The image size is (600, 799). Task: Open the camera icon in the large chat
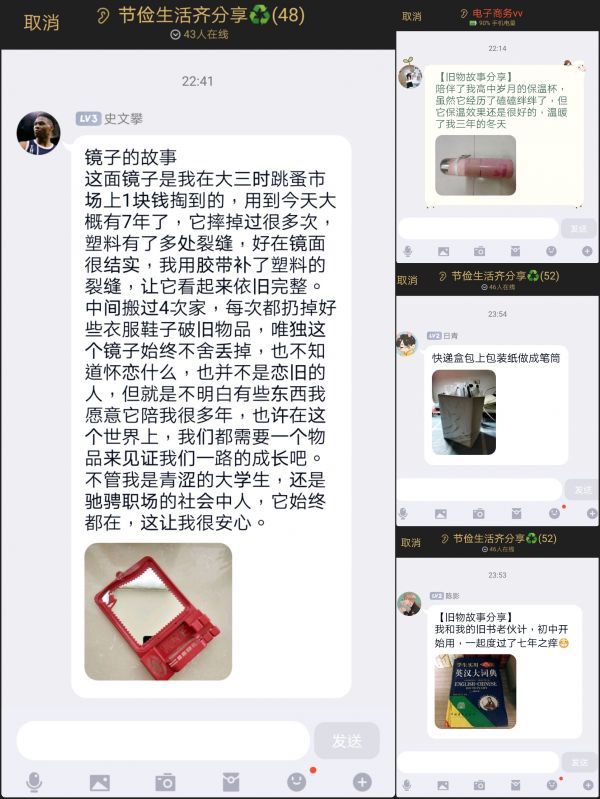click(x=165, y=782)
